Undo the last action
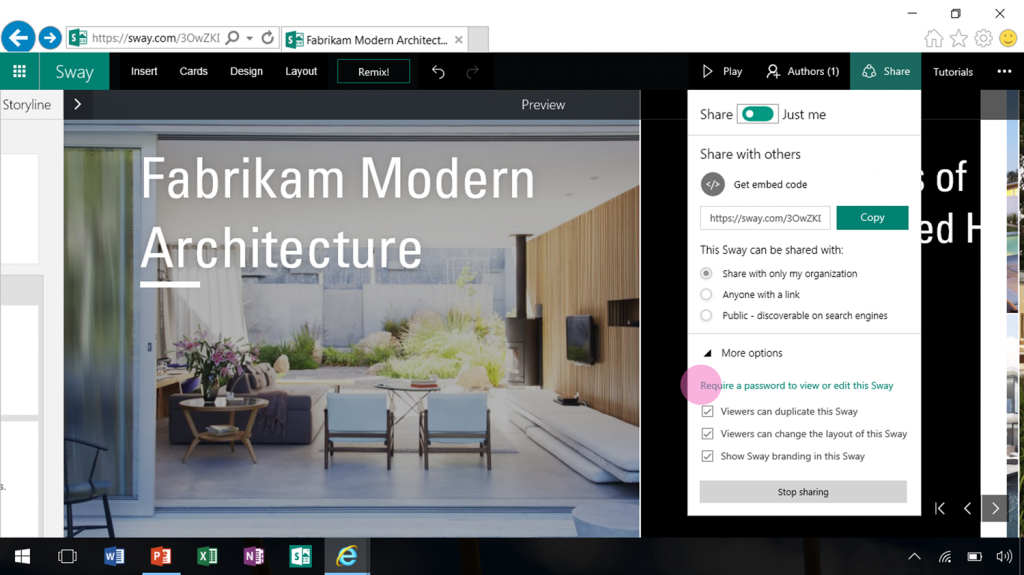The width and height of the screenshot is (1024, 575). (x=438, y=71)
